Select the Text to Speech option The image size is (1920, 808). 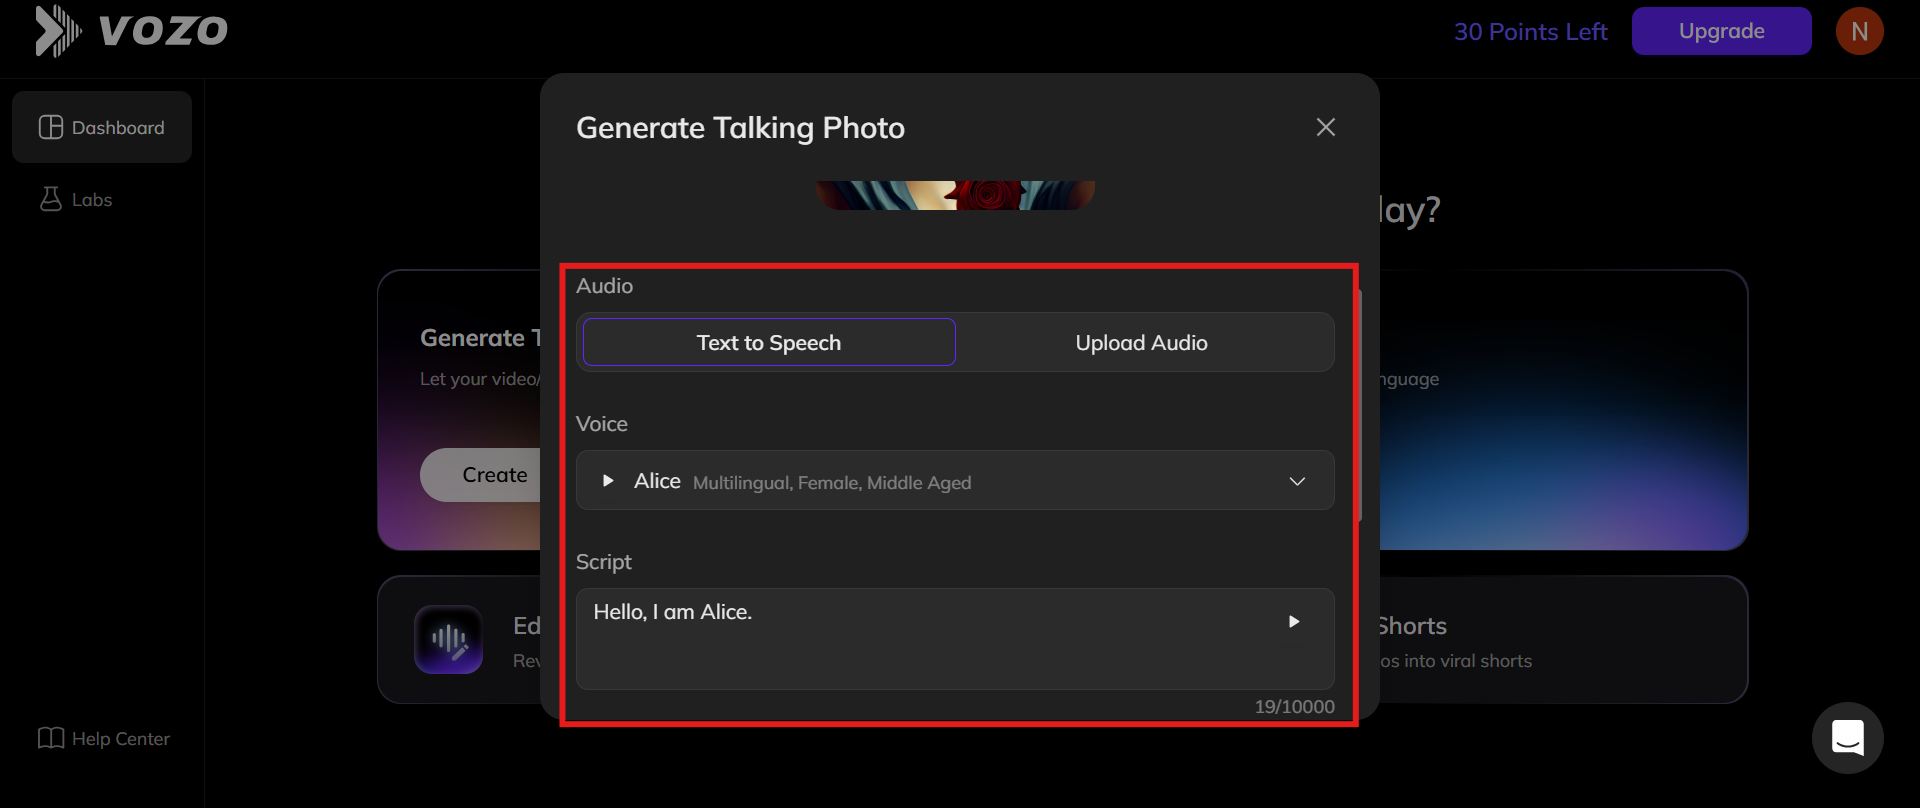(x=769, y=343)
